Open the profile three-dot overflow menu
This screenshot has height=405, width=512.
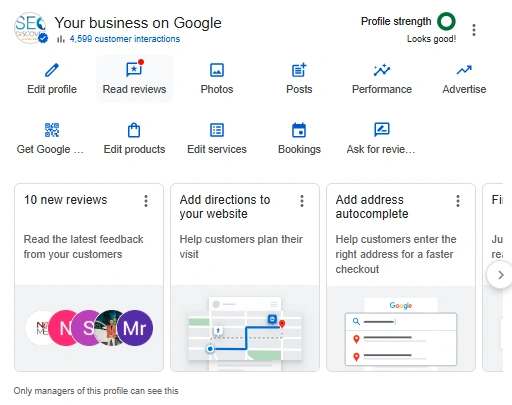[x=474, y=30]
